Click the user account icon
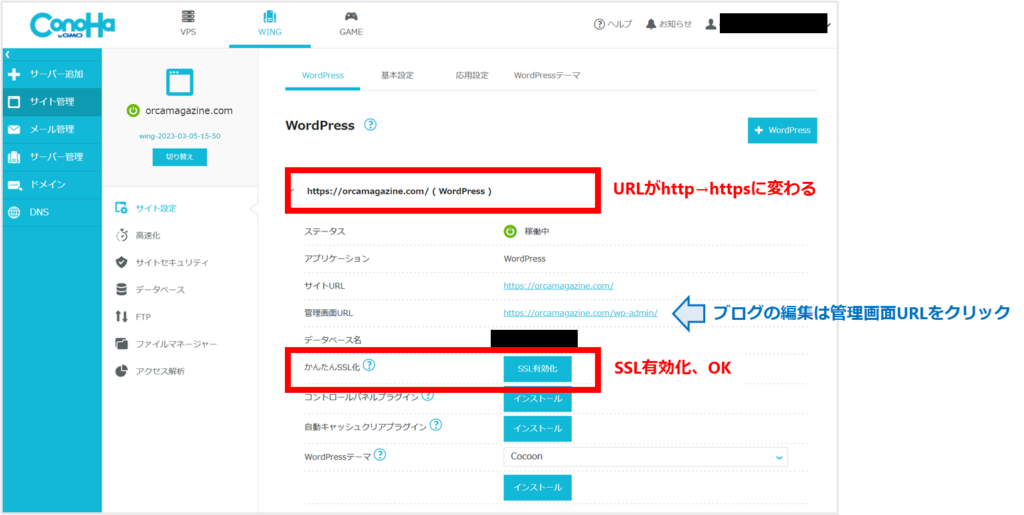The height and width of the screenshot is (515, 1024). click(711, 24)
